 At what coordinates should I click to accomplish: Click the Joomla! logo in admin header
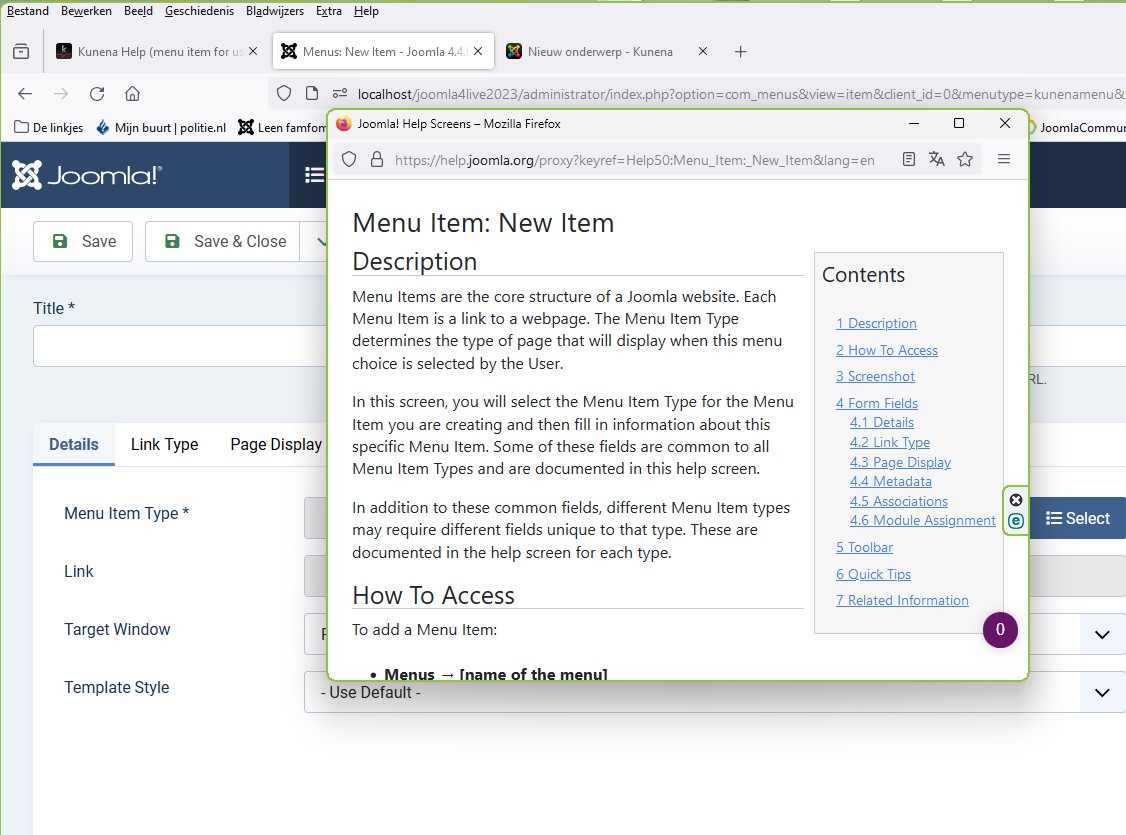point(87,175)
